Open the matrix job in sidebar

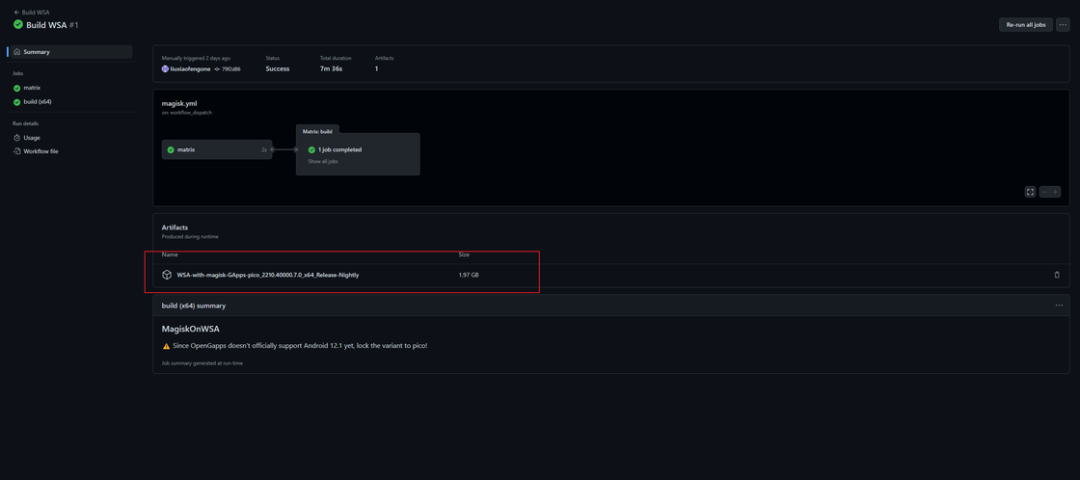tap(32, 87)
